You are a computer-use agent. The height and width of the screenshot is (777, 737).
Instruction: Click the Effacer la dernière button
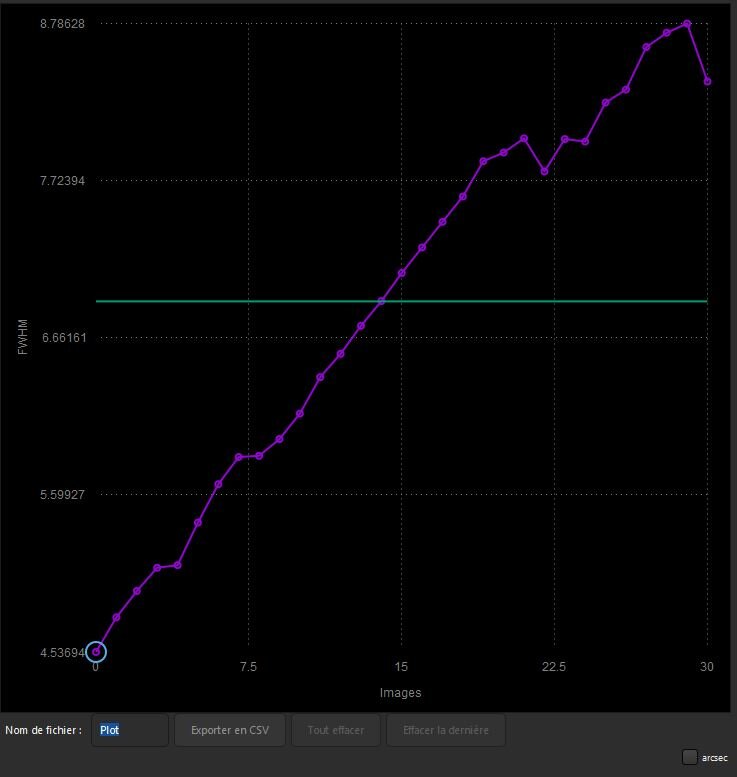click(x=446, y=730)
